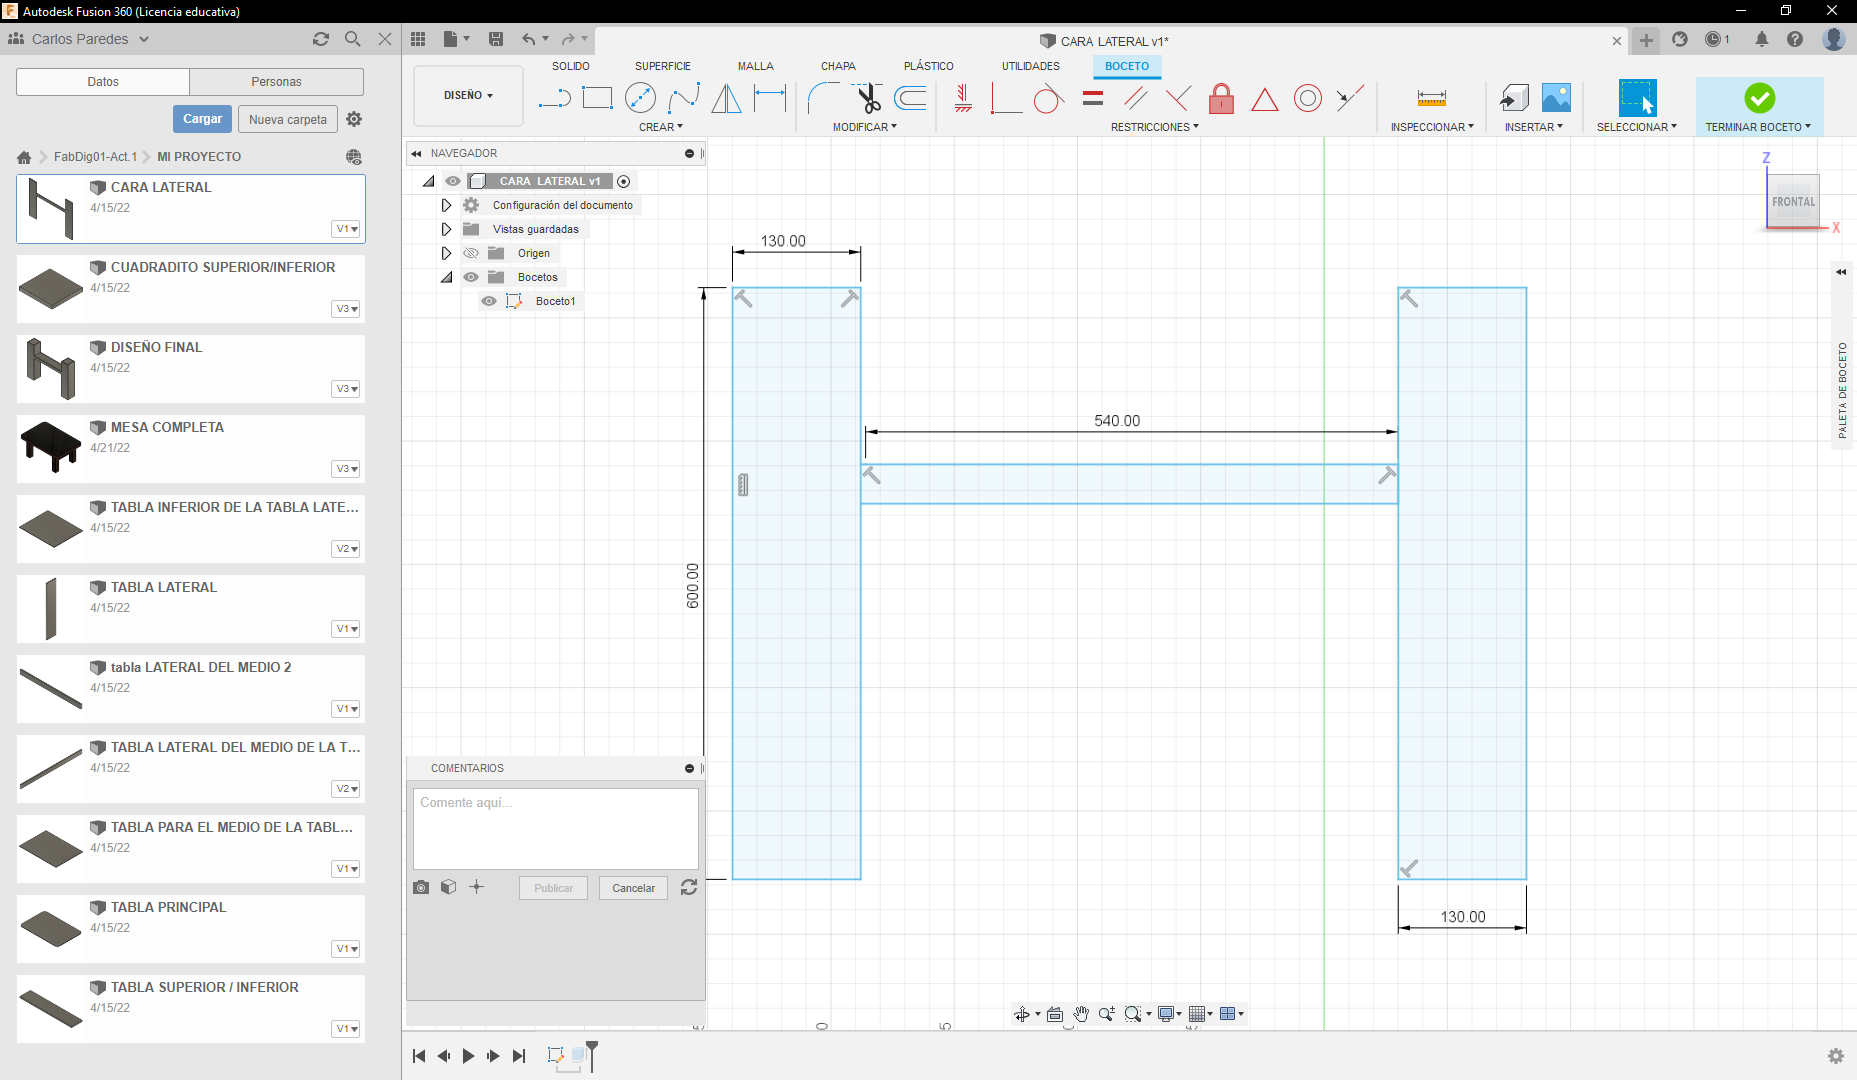Select the two-point Rectangle tool

coord(597,98)
